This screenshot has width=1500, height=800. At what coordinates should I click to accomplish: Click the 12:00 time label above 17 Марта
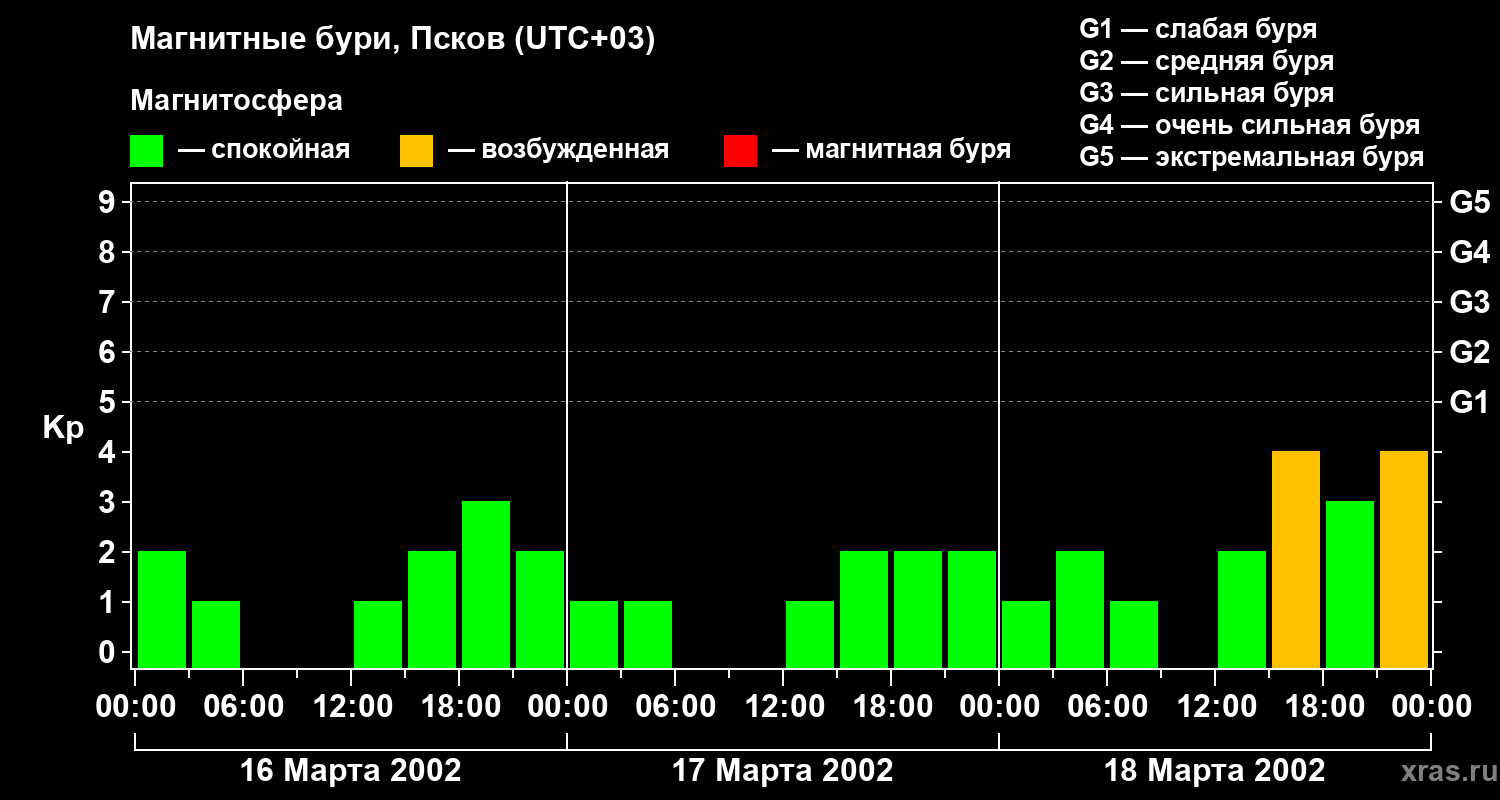(783, 707)
